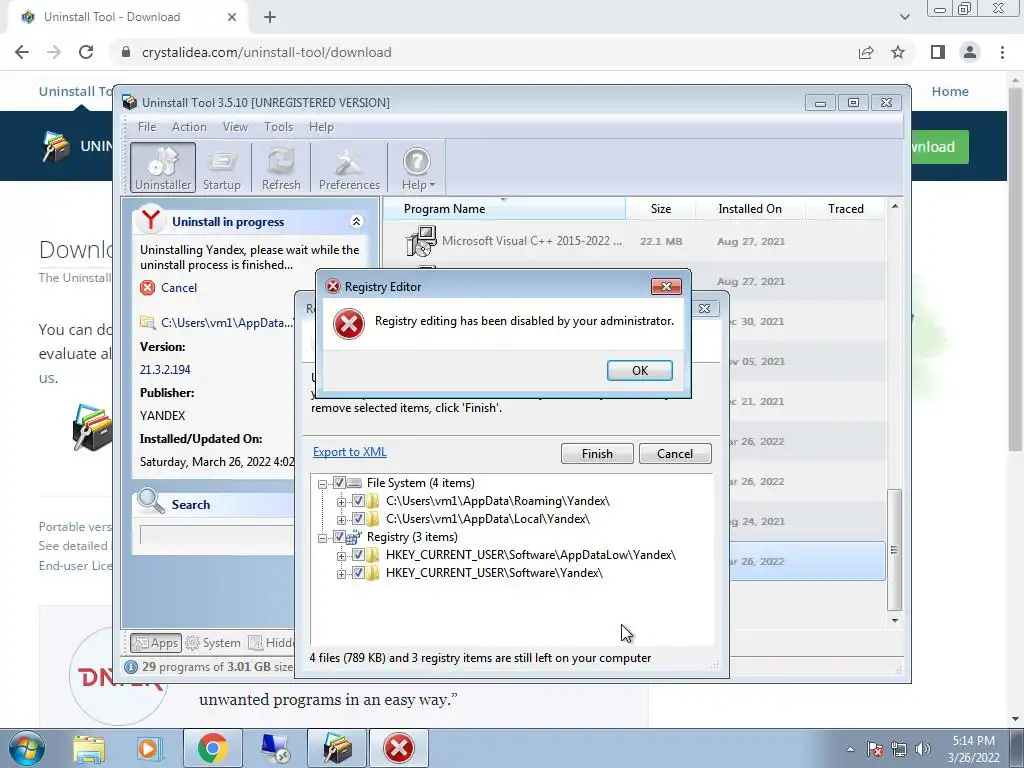This screenshot has width=1024, height=768.
Task: Open the Export to XML link
Action: point(349,452)
